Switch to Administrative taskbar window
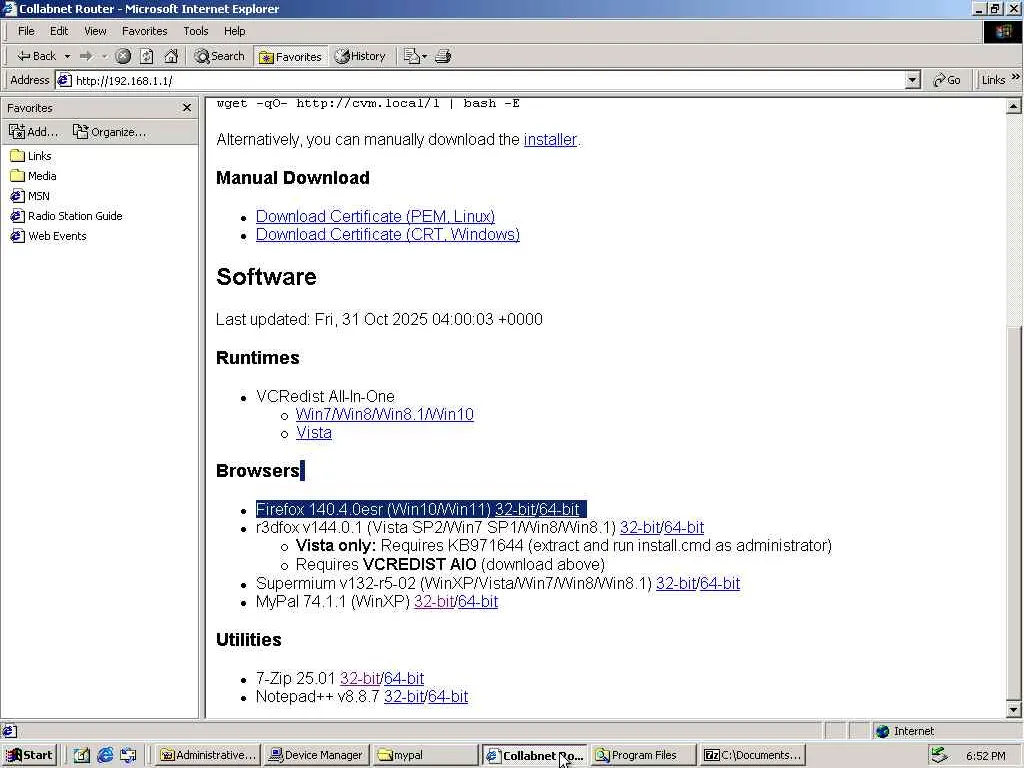This screenshot has height=768, width=1024. point(209,756)
